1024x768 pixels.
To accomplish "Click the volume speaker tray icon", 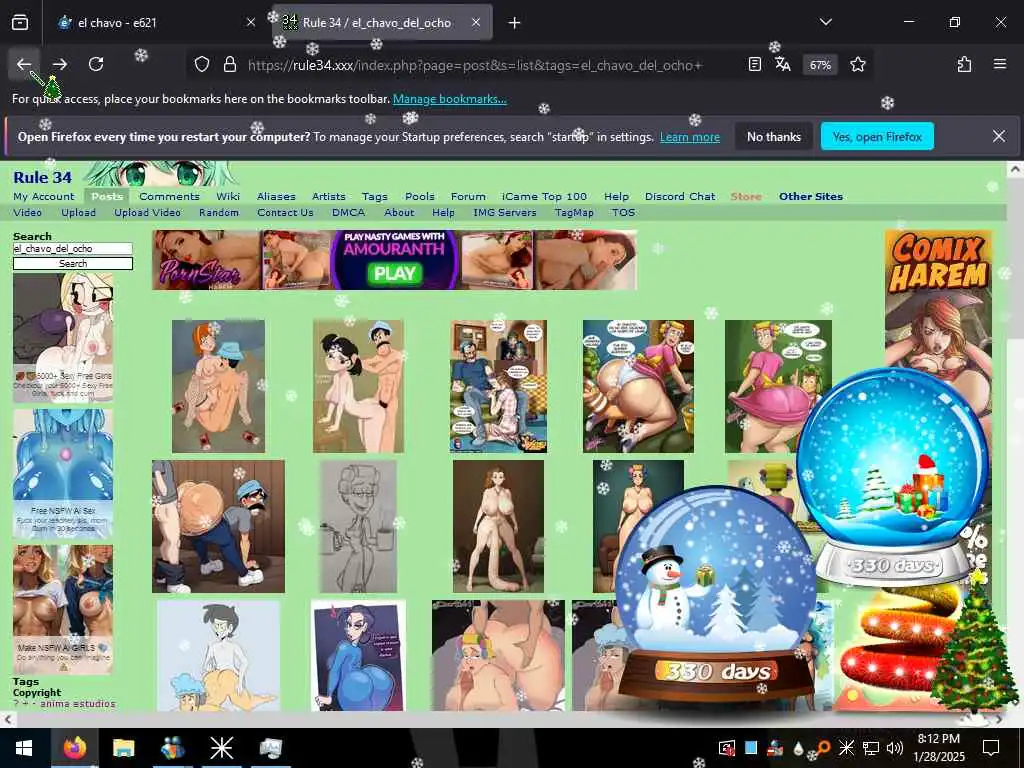I will pyautogui.click(x=895, y=748).
